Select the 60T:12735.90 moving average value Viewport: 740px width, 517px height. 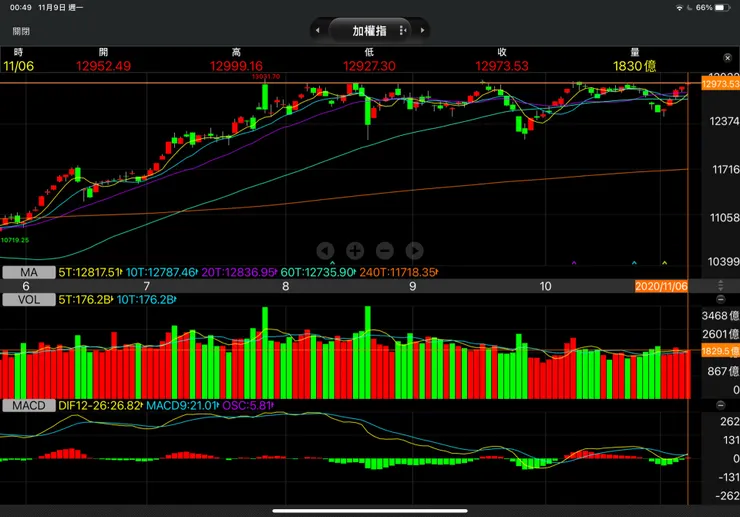(x=318, y=272)
